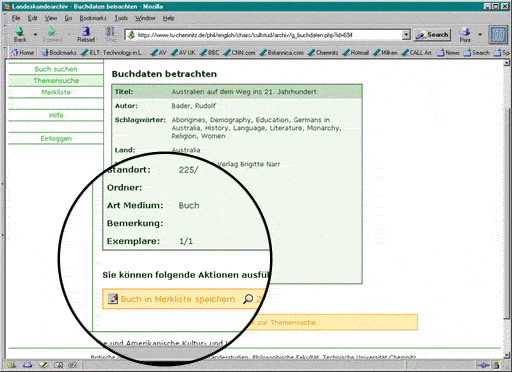This screenshot has height=372, width=512.
Task: Open Merkliste in the sidebar
Action: [56, 92]
